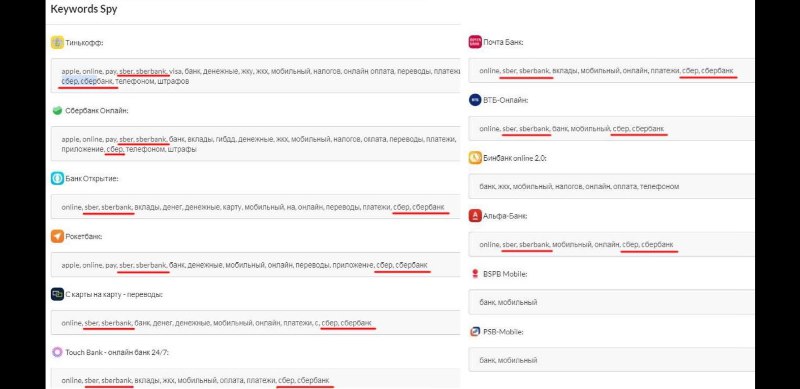The width and height of the screenshot is (800, 389).
Task: Select С карты на карту - переводы title
Action: click(114, 295)
